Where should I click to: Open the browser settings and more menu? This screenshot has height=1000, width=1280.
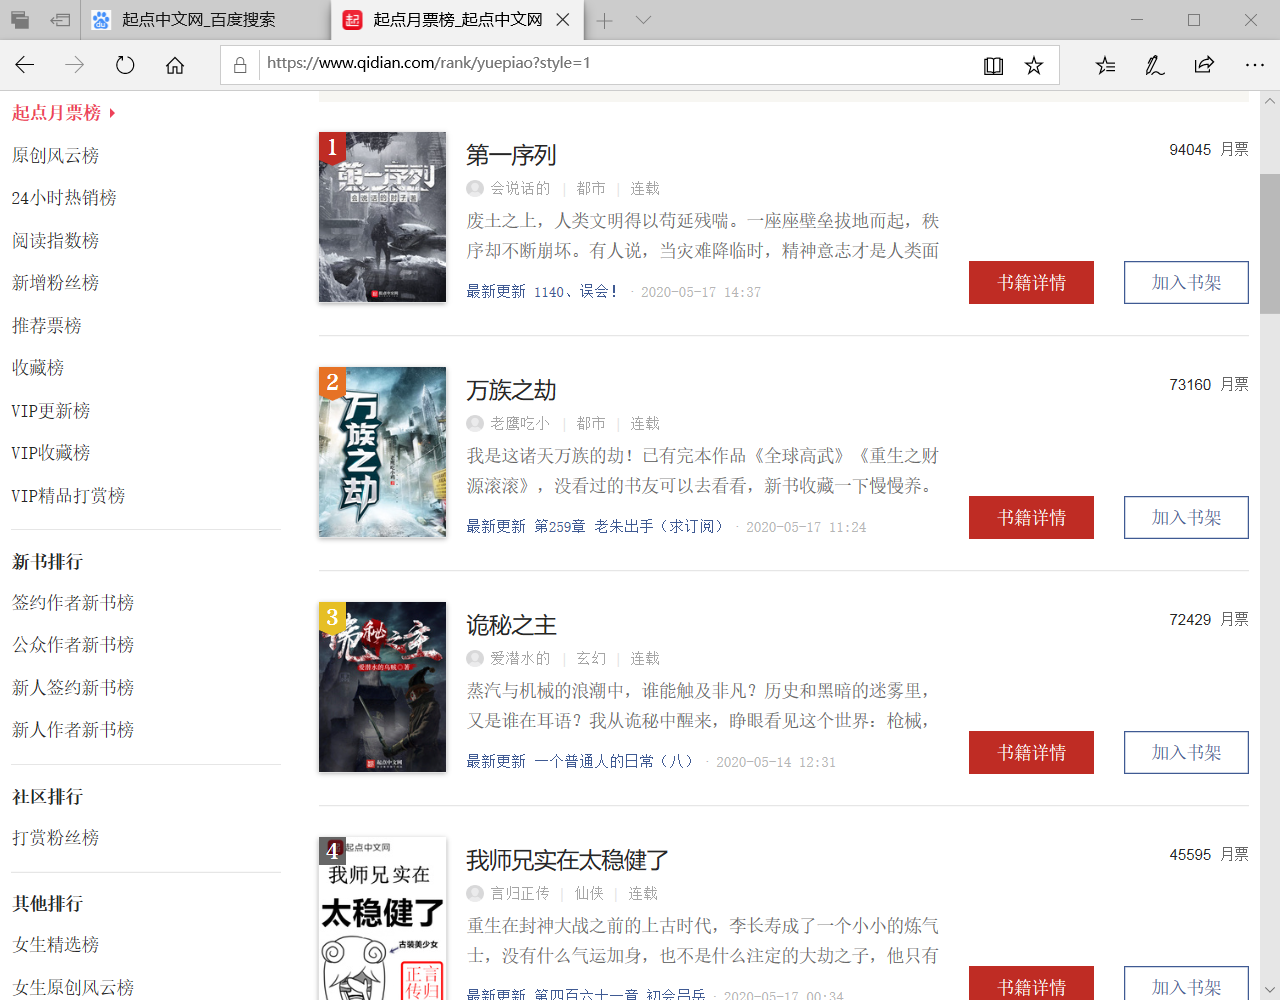click(x=1255, y=65)
